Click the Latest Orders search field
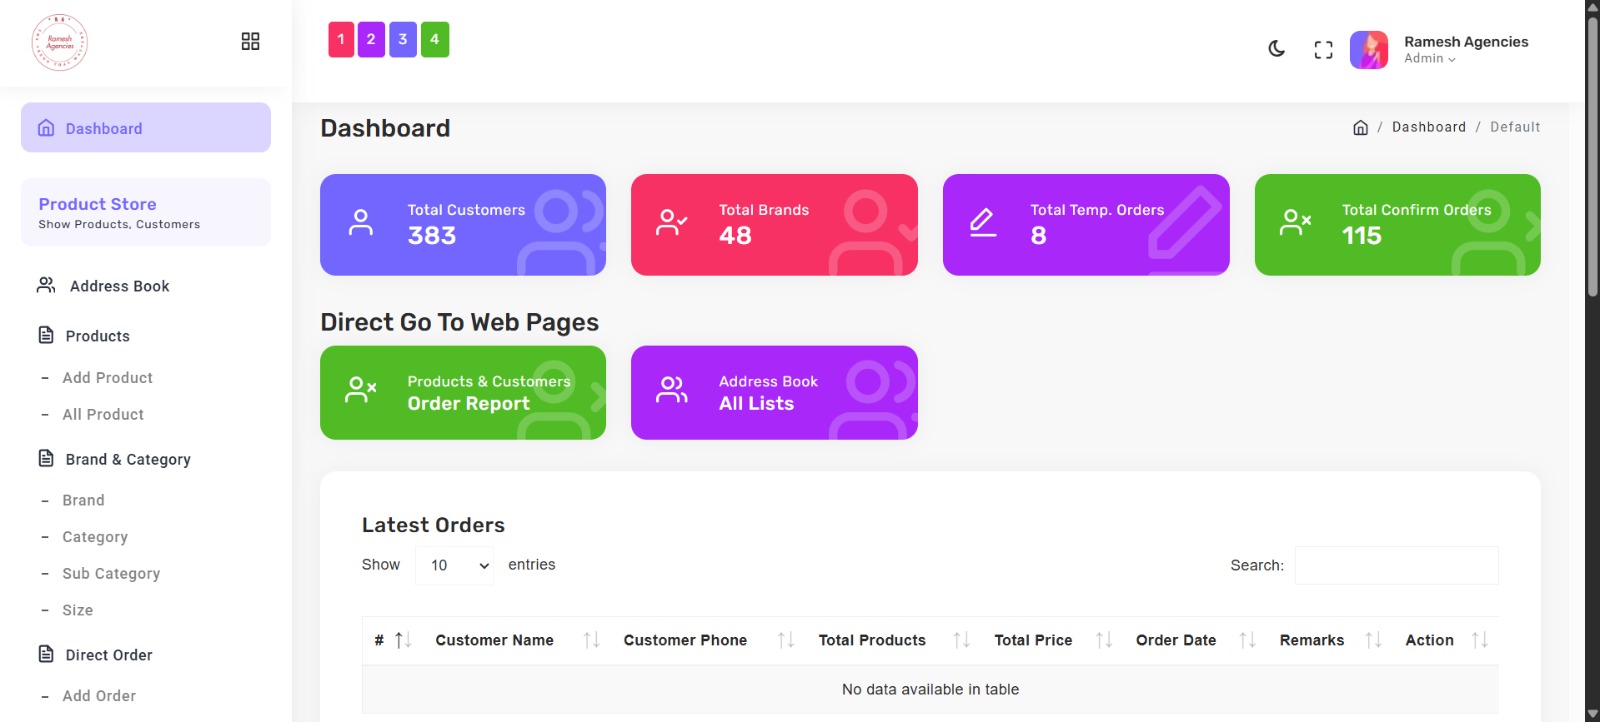The height and width of the screenshot is (722, 1600). coord(1396,565)
